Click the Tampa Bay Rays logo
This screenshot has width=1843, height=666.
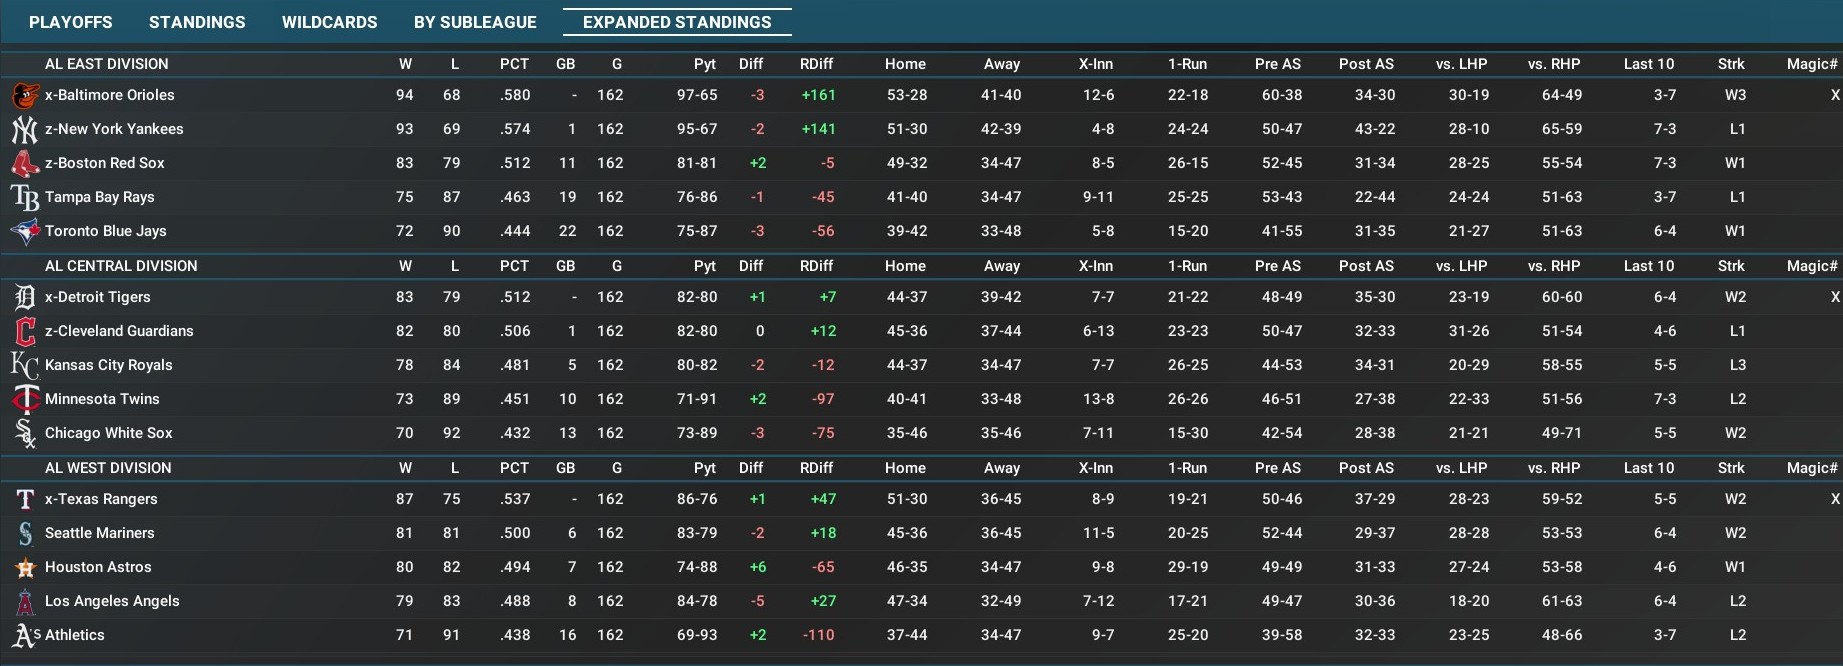tap(25, 198)
